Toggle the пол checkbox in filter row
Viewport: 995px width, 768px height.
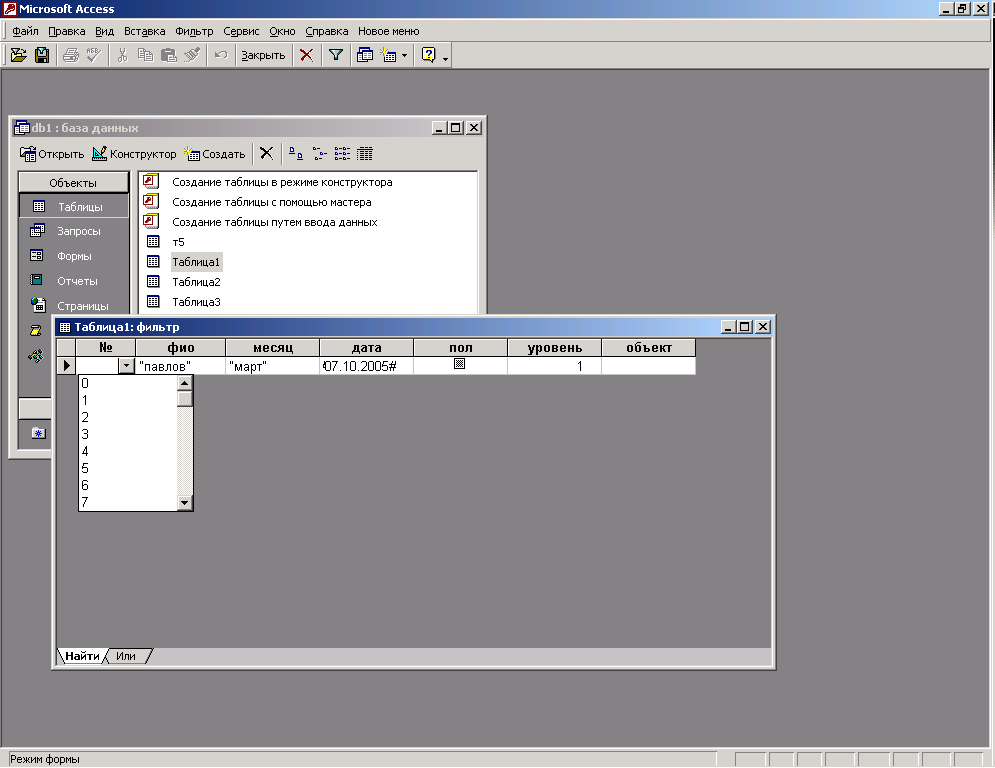pyautogui.click(x=459, y=364)
